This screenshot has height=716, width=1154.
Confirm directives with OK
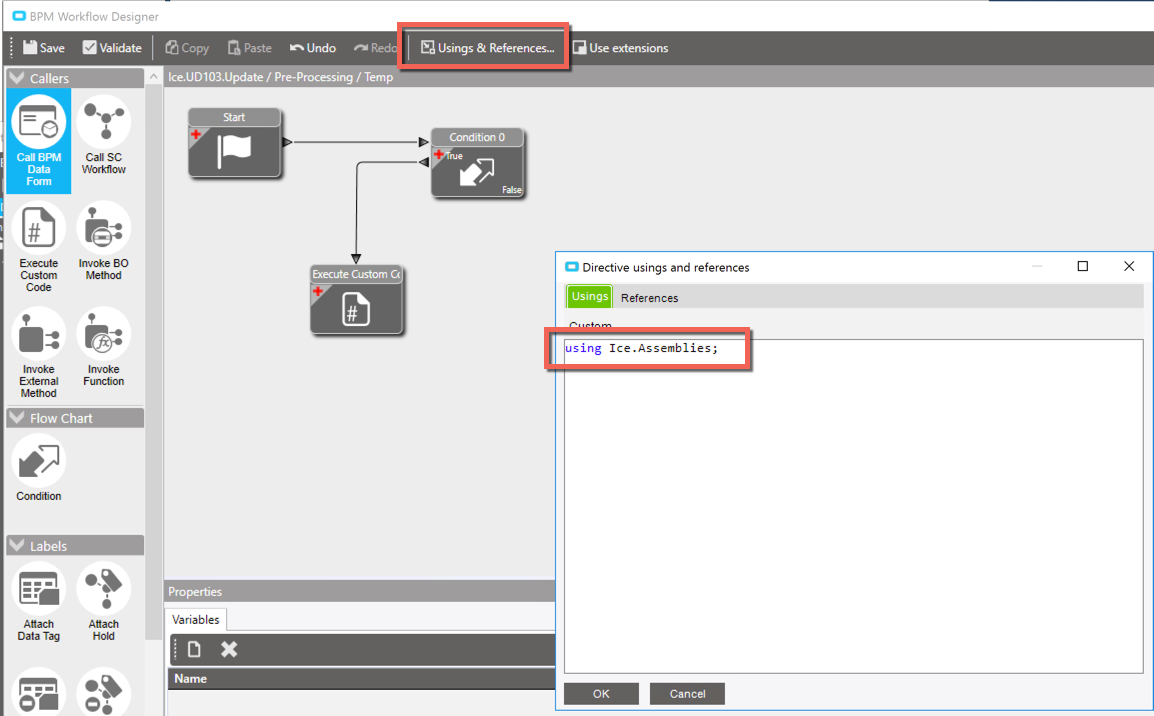[601, 693]
